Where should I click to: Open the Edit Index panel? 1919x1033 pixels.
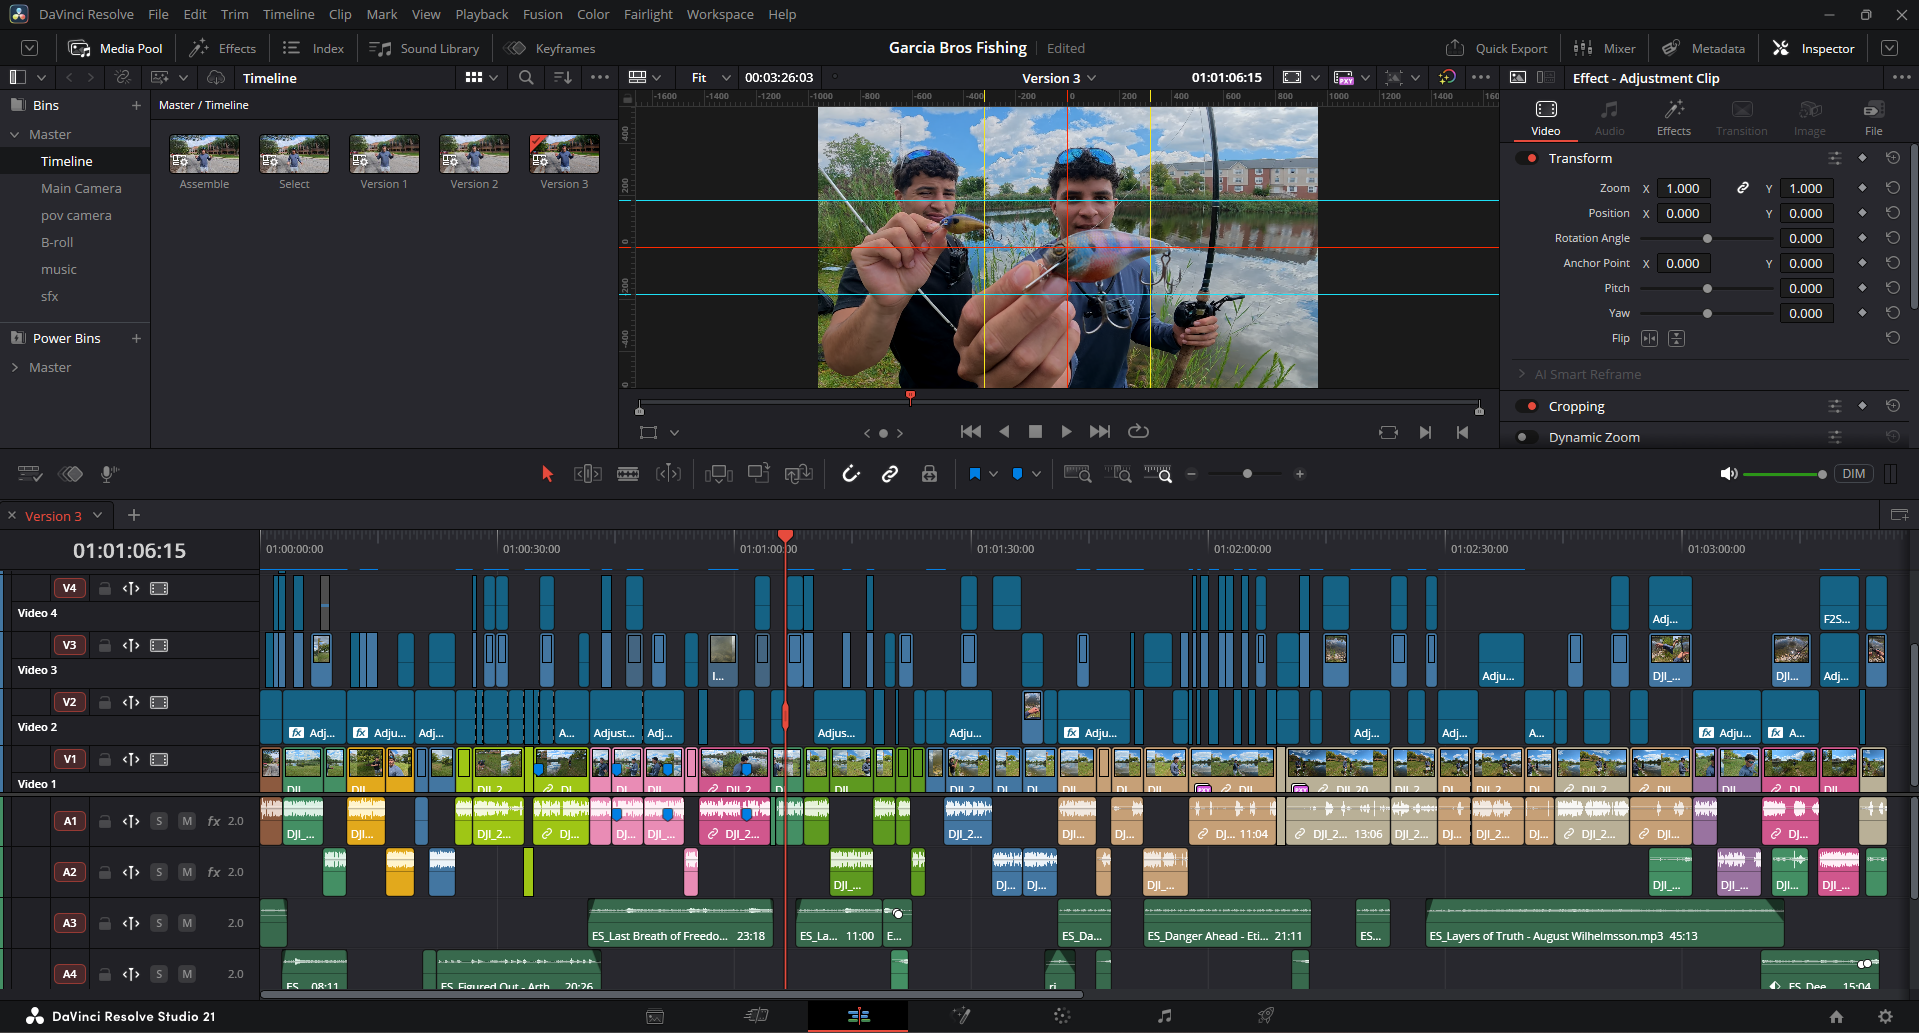point(313,48)
